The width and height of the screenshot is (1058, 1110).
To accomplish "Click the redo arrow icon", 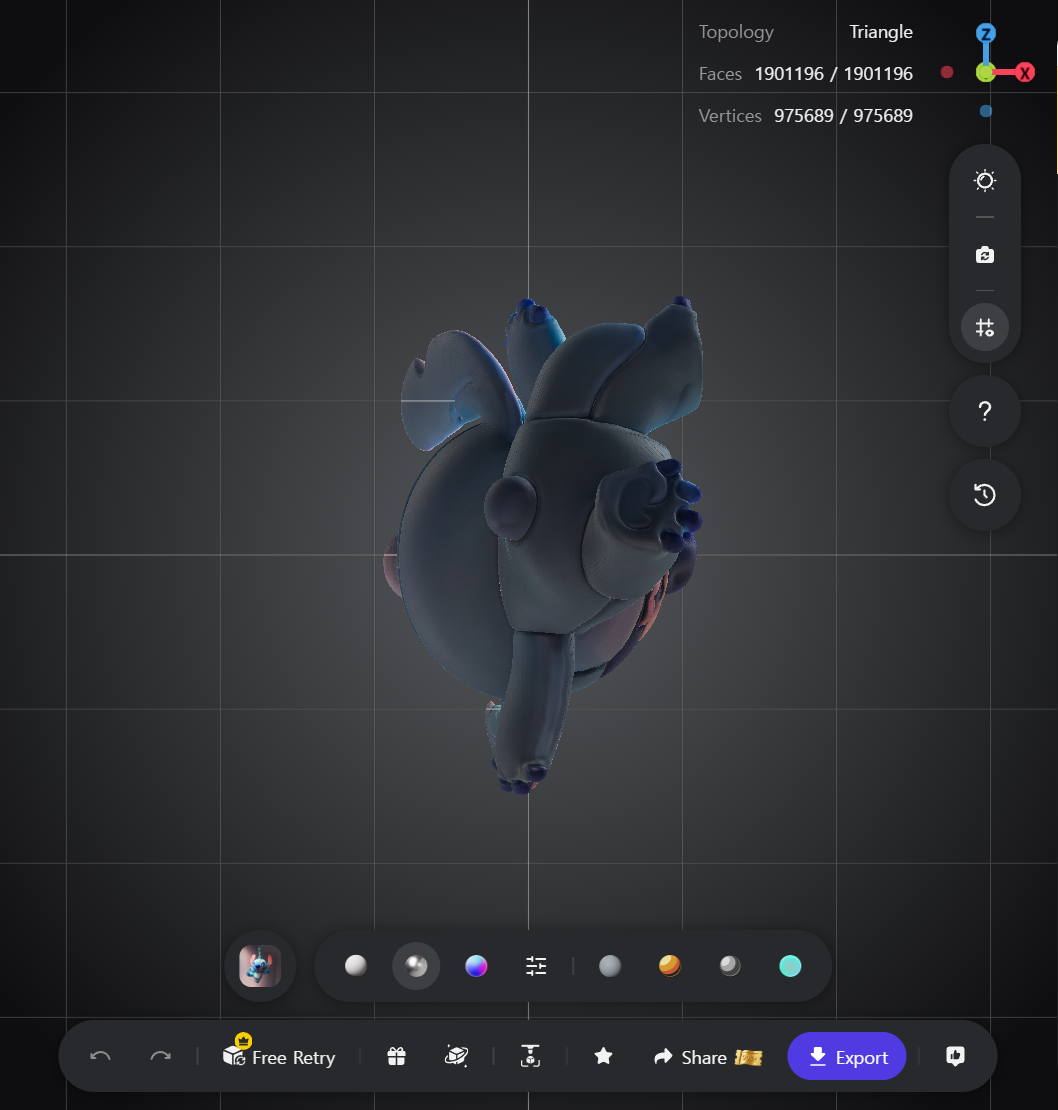I will pos(161,1056).
